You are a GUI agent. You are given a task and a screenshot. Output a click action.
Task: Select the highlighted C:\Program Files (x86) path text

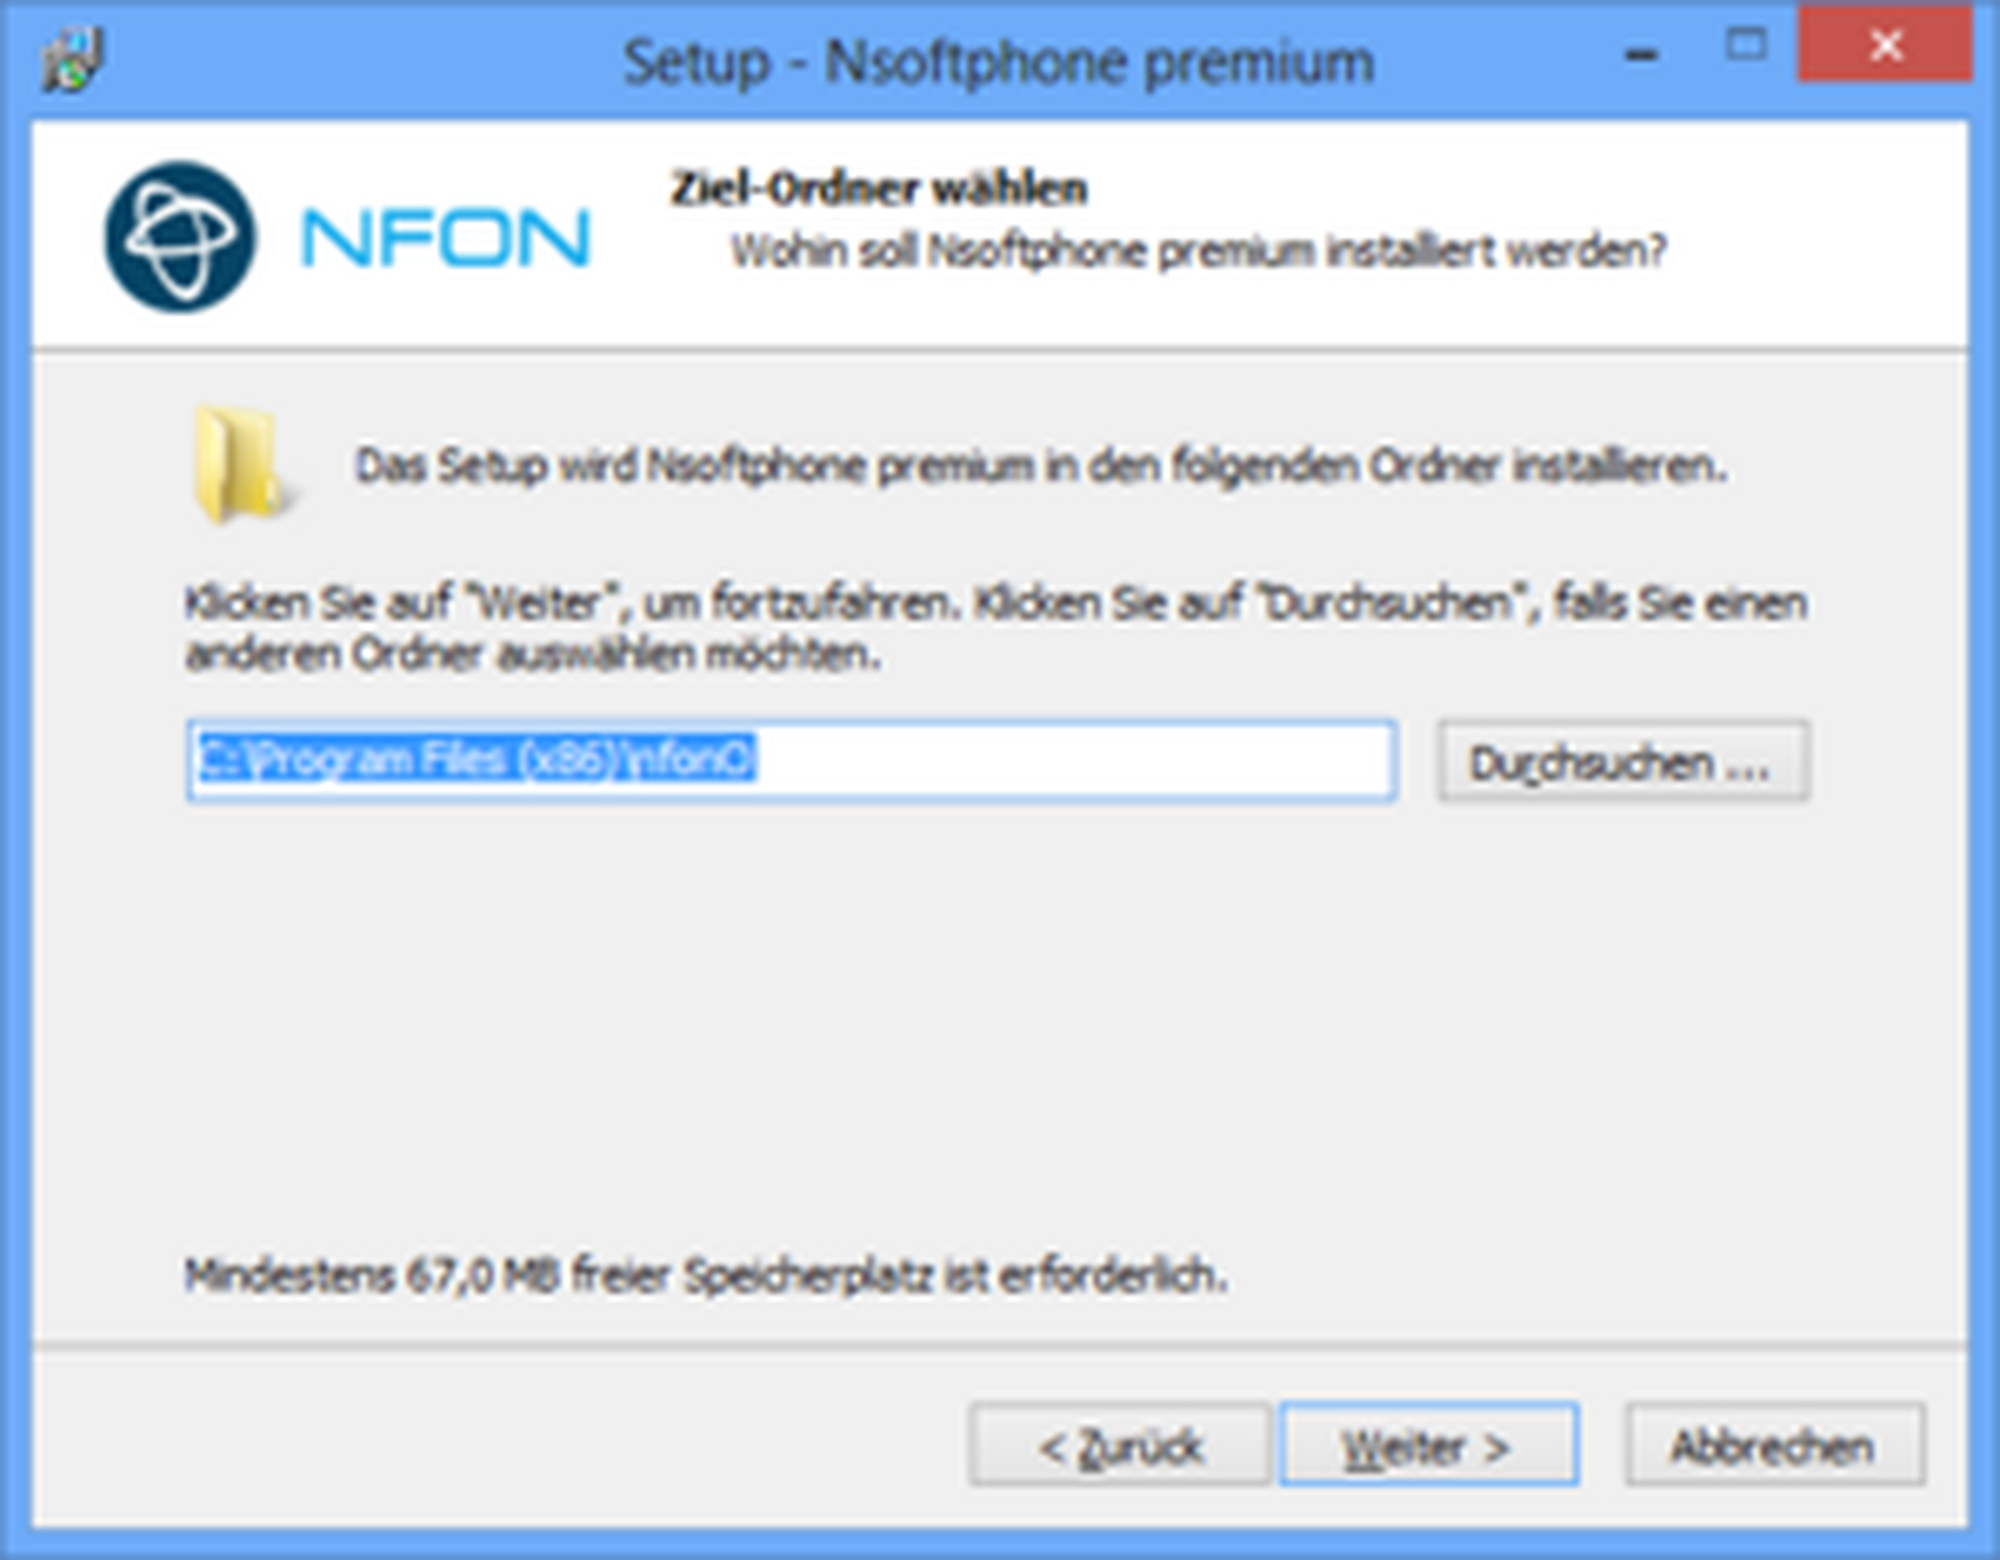[476, 758]
